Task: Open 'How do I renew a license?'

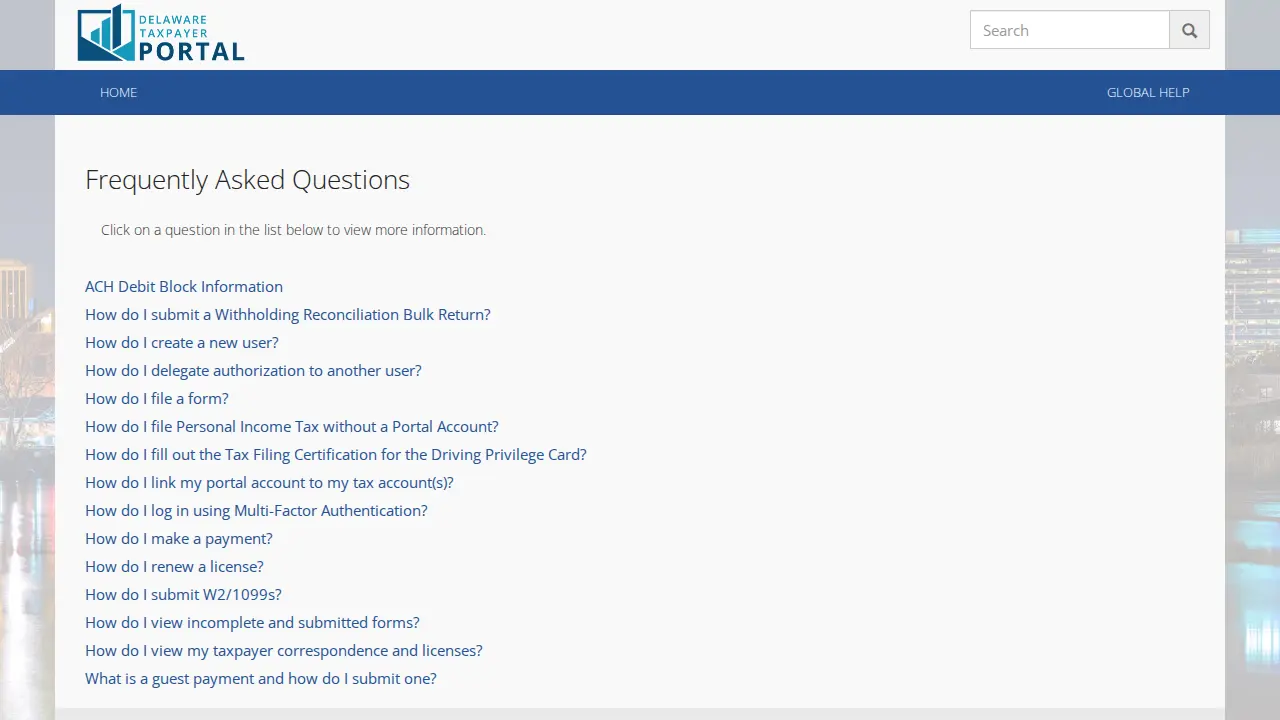Action: pyautogui.click(x=174, y=566)
